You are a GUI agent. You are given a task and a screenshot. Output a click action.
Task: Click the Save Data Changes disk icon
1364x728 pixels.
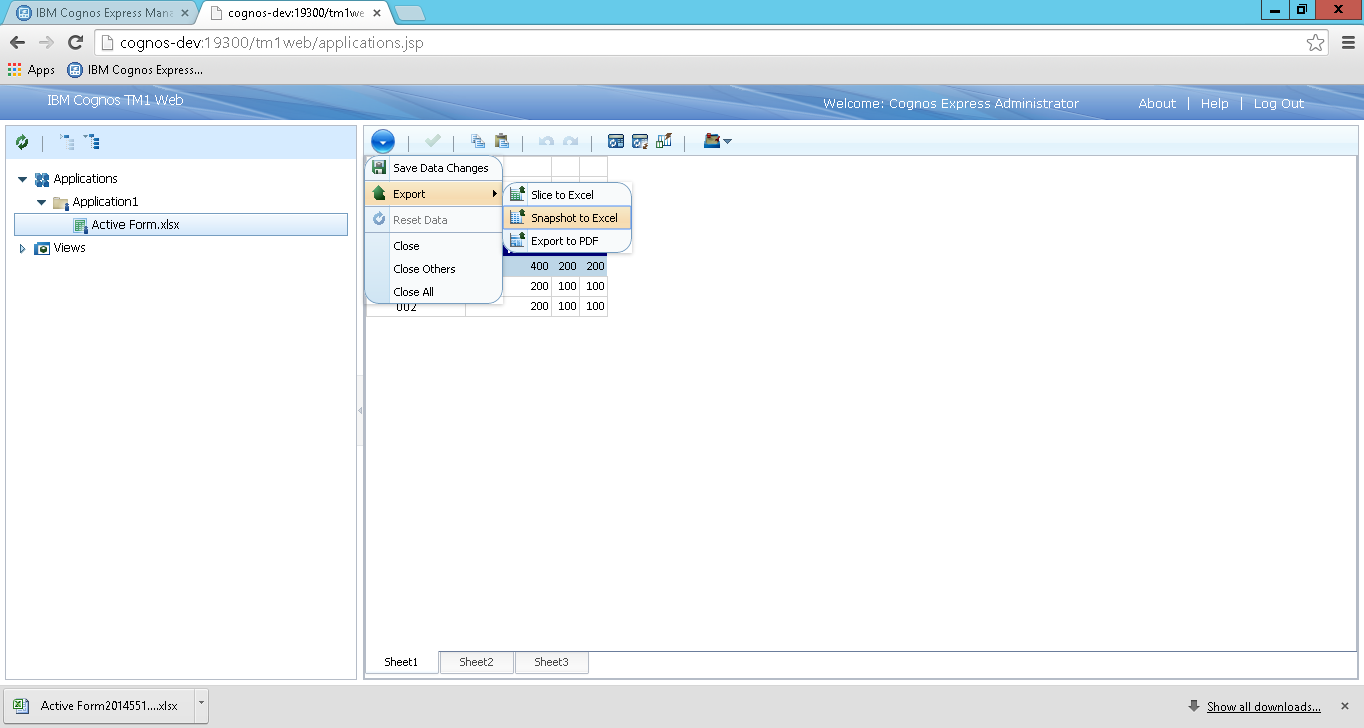(379, 168)
